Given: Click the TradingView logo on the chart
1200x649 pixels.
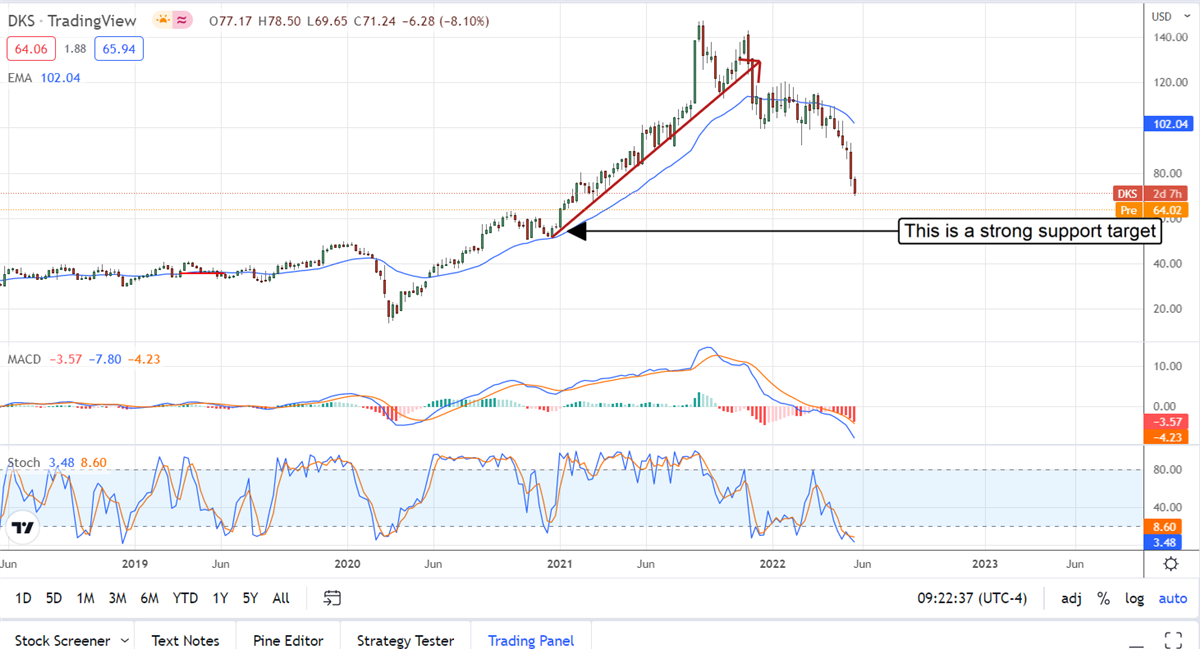Looking at the screenshot, I should pyautogui.click(x=25, y=527).
